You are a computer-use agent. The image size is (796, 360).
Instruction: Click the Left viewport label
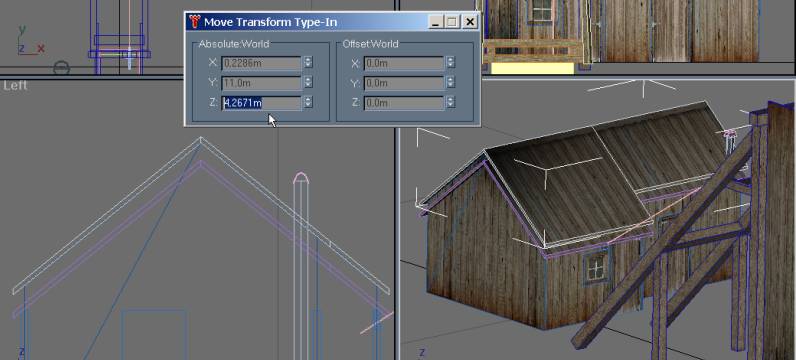(x=15, y=86)
